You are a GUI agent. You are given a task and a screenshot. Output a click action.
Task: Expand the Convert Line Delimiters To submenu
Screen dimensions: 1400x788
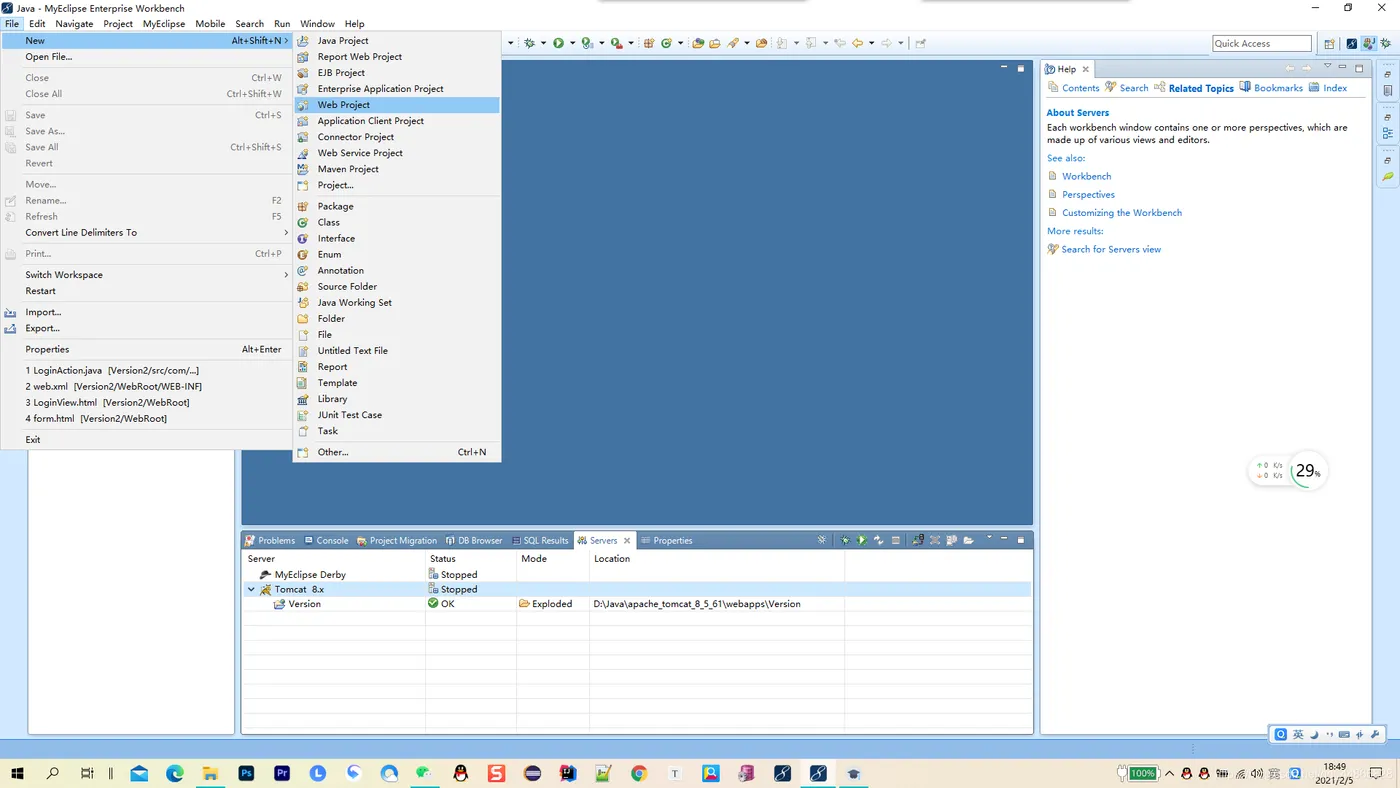pyautogui.click(x=147, y=233)
